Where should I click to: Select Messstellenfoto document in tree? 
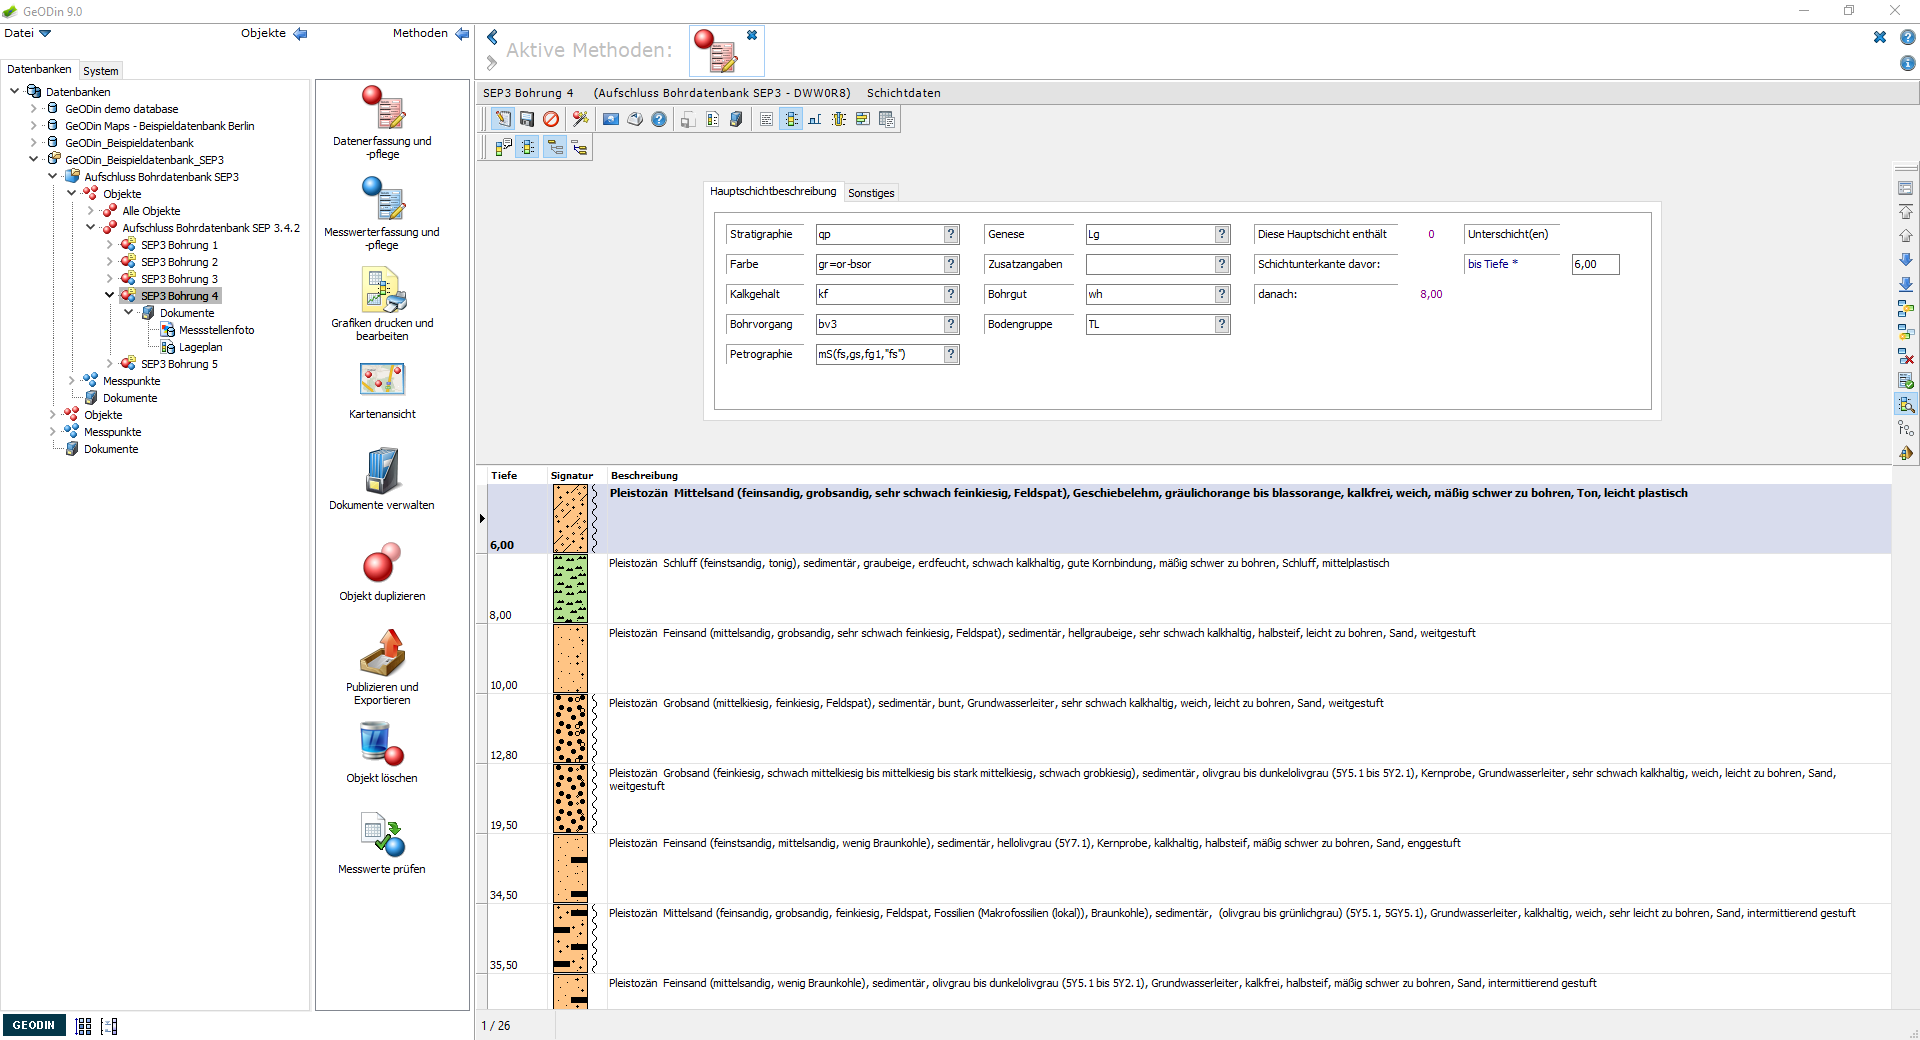pos(216,330)
